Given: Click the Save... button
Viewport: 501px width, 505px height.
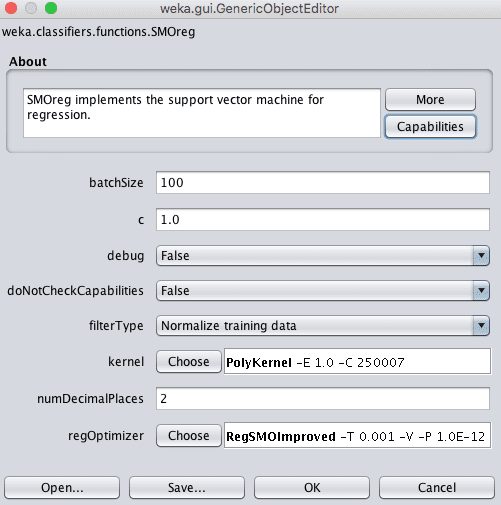Looking at the screenshot, I should point(187,488).
